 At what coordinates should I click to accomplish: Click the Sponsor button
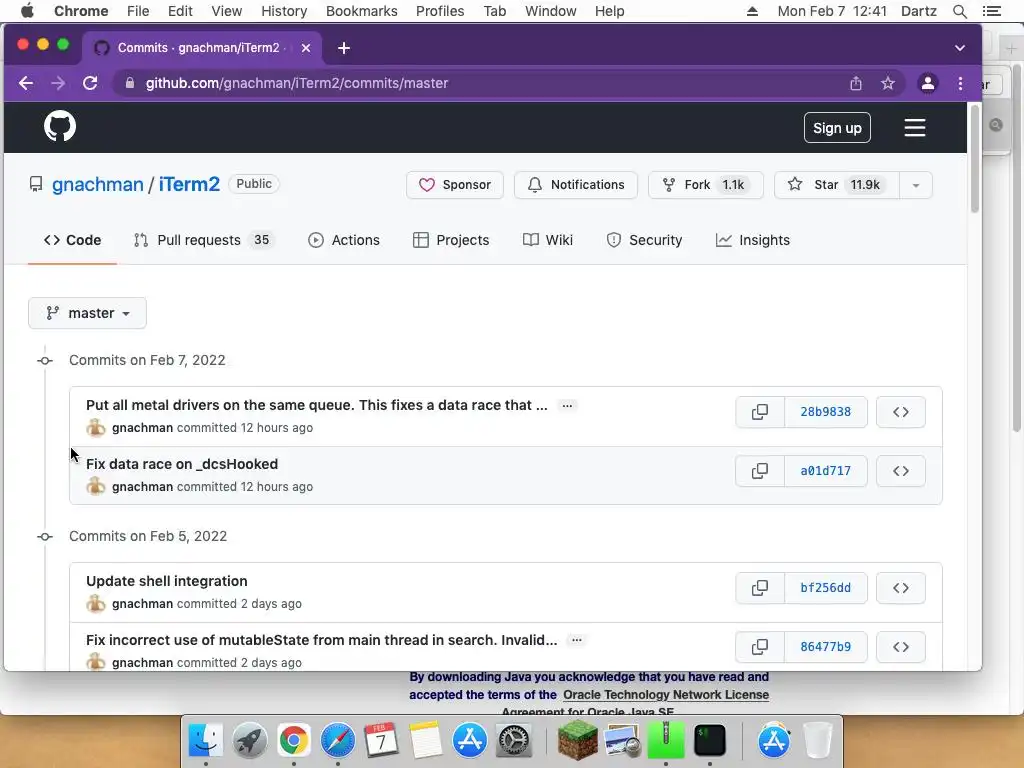tap(455, 185)
